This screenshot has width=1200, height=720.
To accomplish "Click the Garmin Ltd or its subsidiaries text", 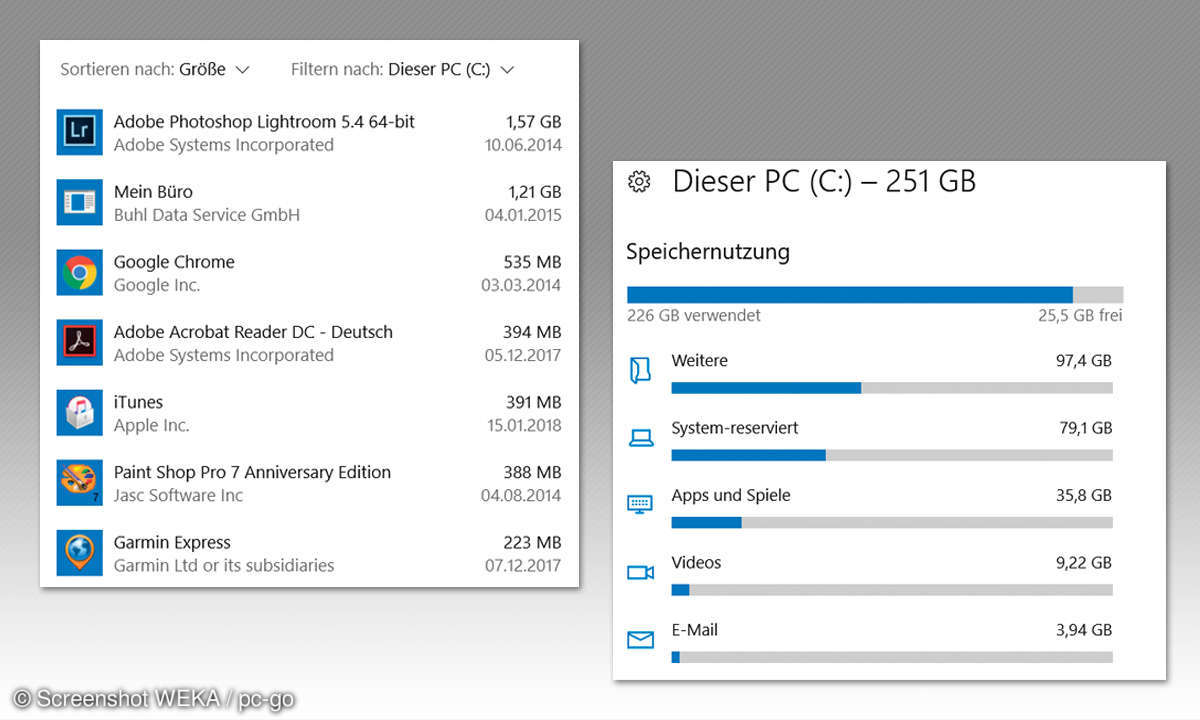I will (x=224, y=565).
